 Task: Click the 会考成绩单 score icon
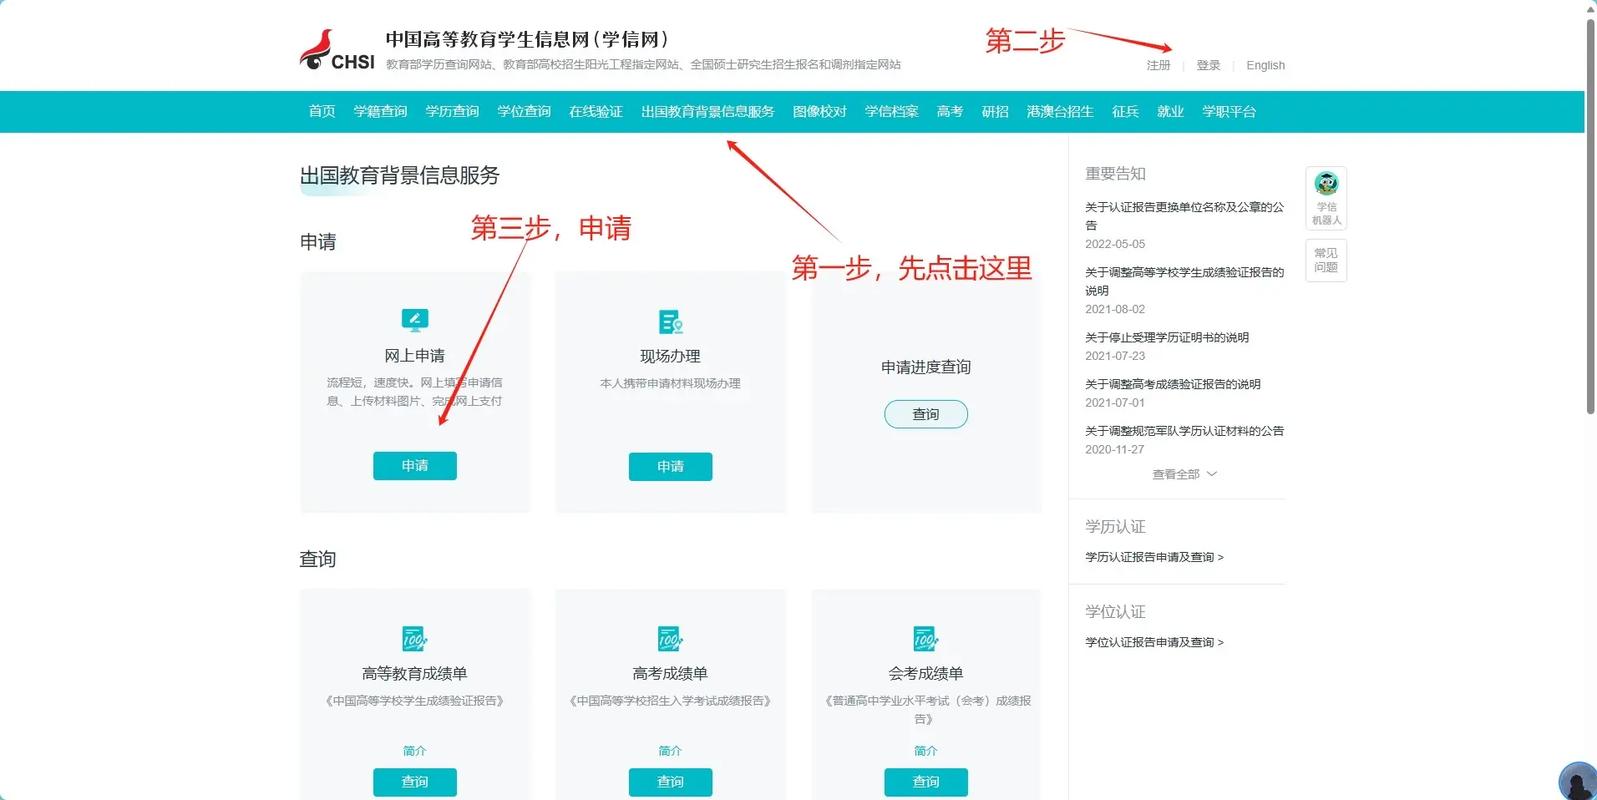click(x=925, y=638)
